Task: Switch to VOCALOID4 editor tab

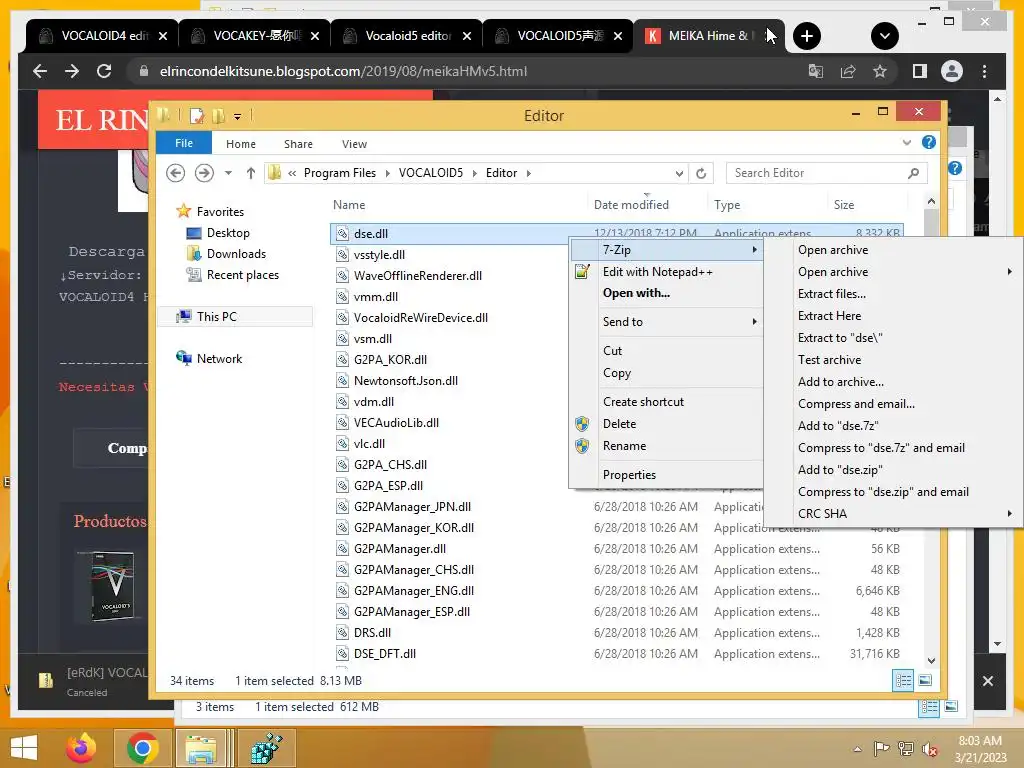Action: [x=101, y=36]
